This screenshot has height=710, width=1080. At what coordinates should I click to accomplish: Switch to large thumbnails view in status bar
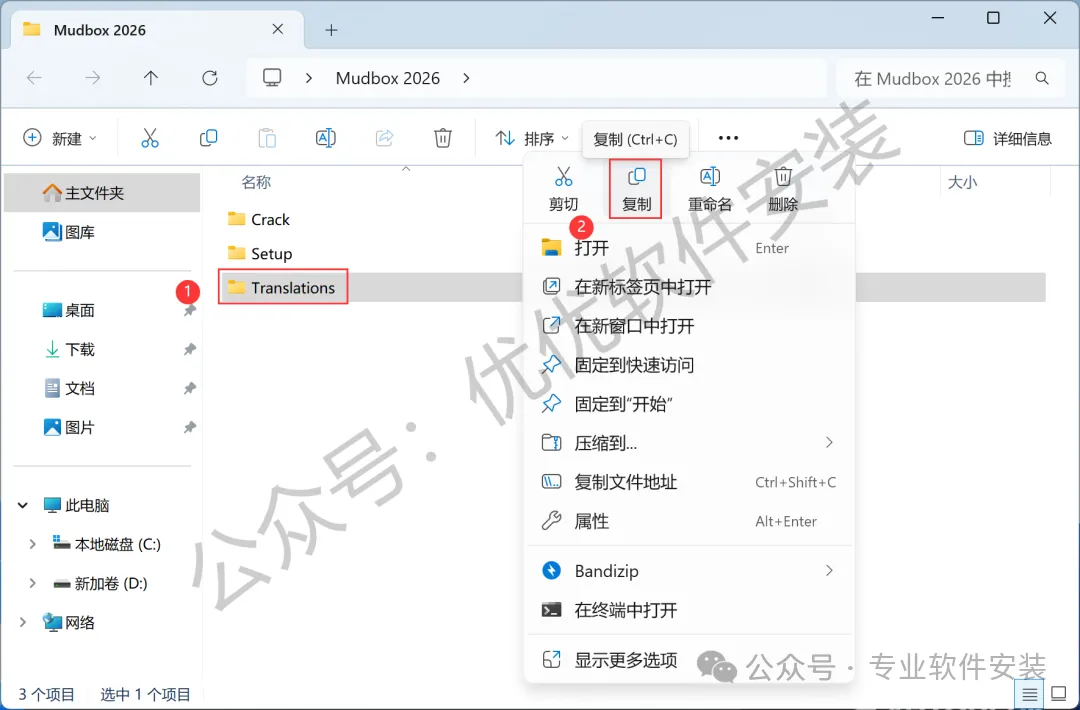point(1059,693)
